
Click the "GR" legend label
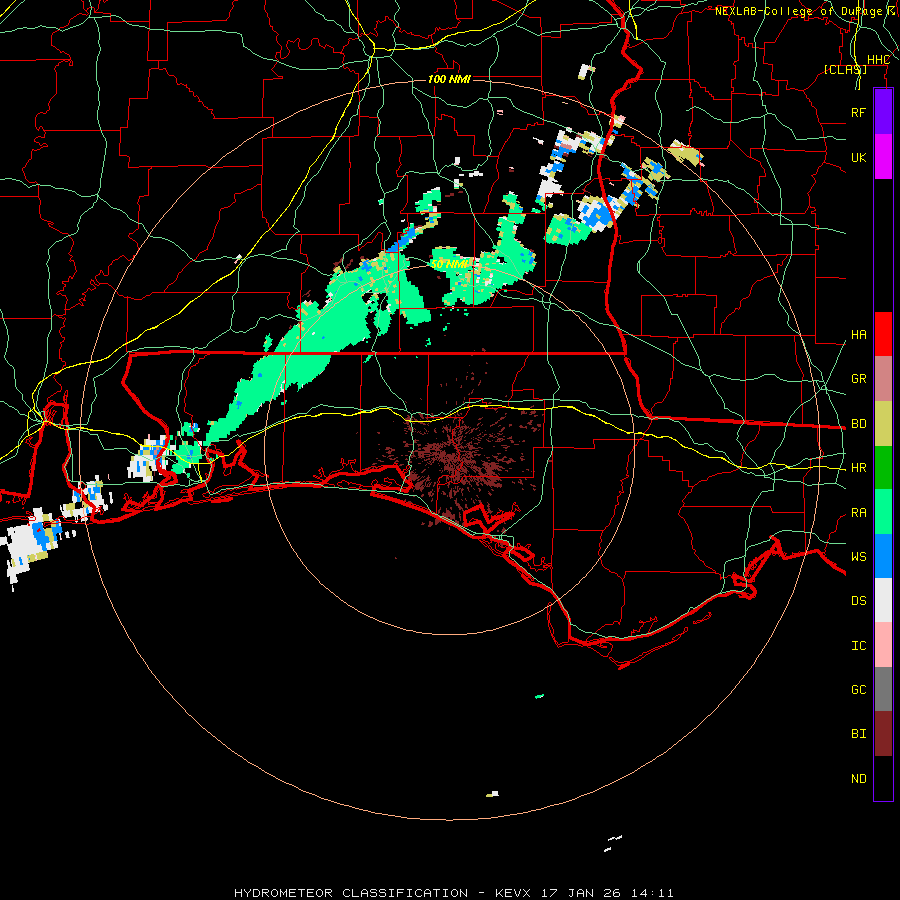point(859,379)
